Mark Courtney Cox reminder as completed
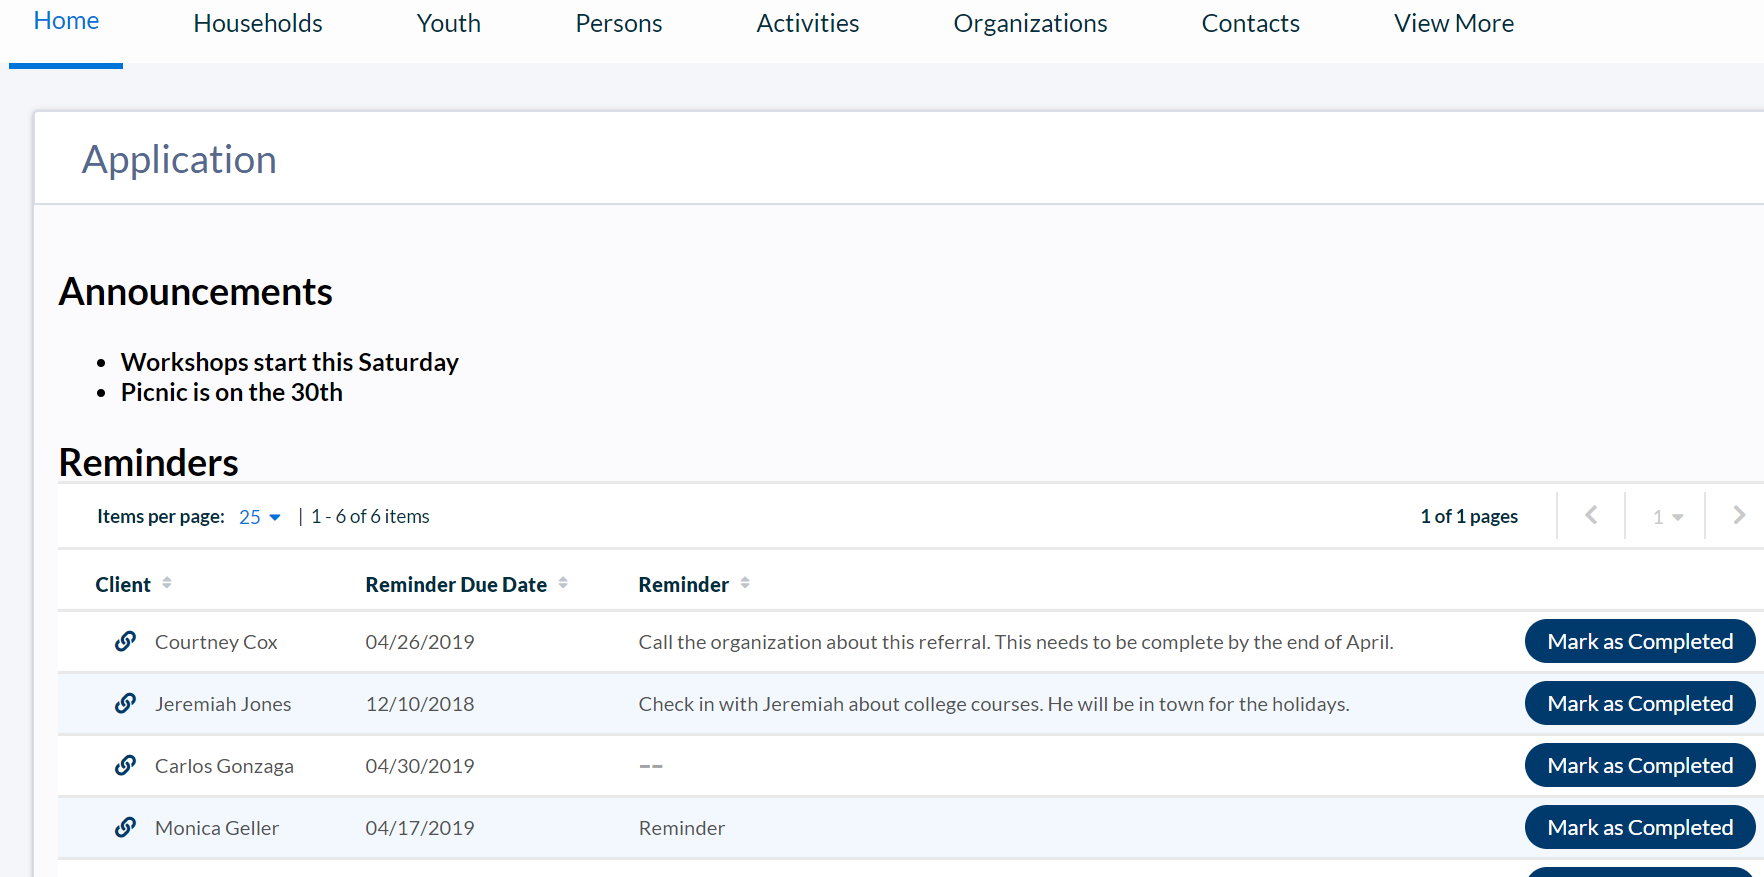The height and width of the screenshot is (877, 1764). click(1639, 642)
